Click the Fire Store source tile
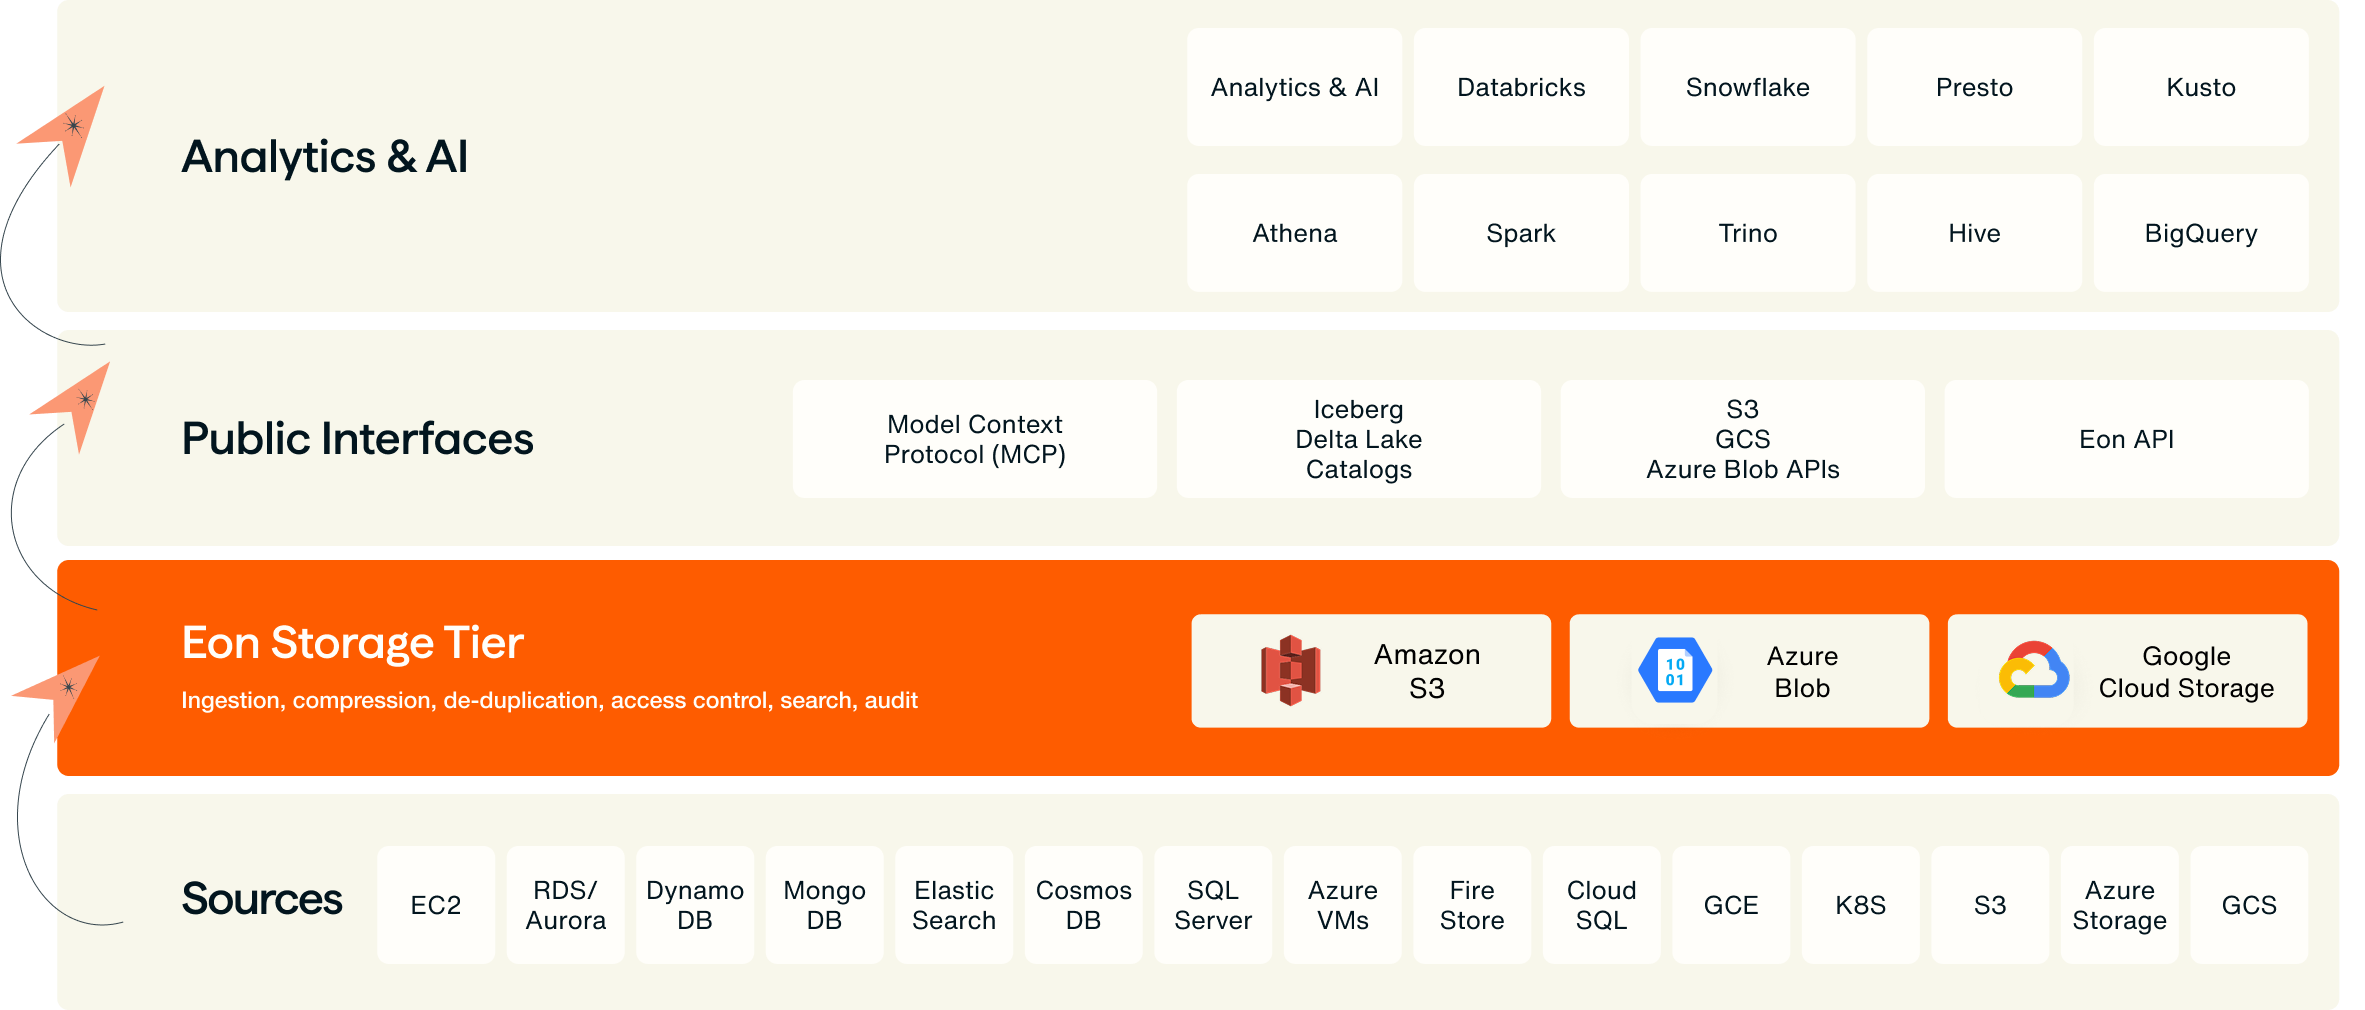This screenshot has width=2365, height=1010. 1472,905
